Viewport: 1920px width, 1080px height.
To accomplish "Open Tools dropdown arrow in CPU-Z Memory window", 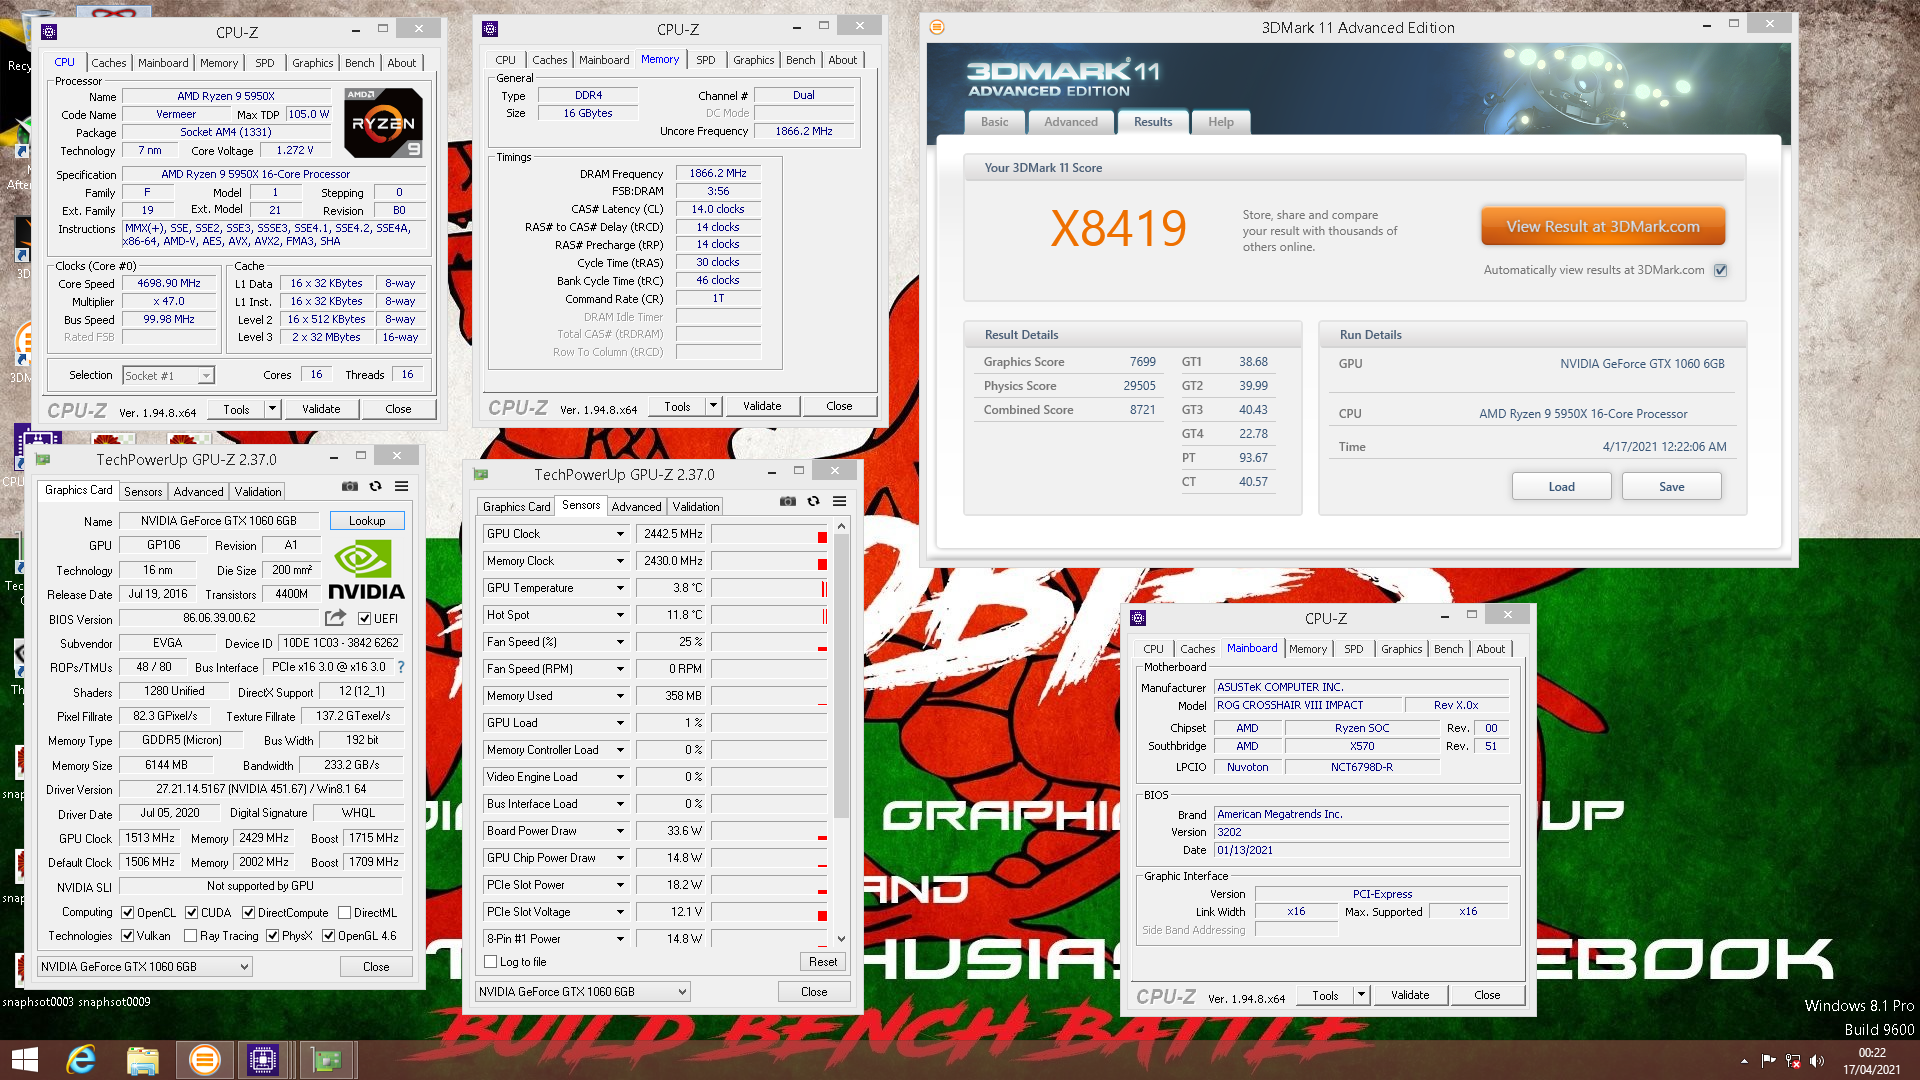I will tap(713, 406).
